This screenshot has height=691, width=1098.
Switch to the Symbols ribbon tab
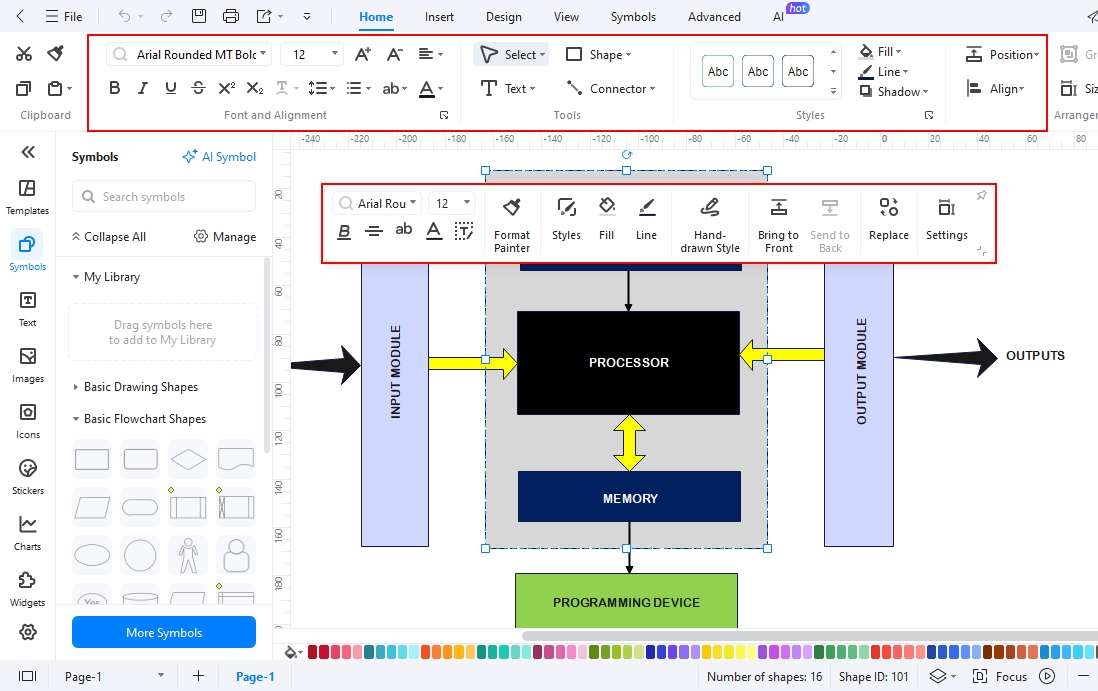point(633,17)
